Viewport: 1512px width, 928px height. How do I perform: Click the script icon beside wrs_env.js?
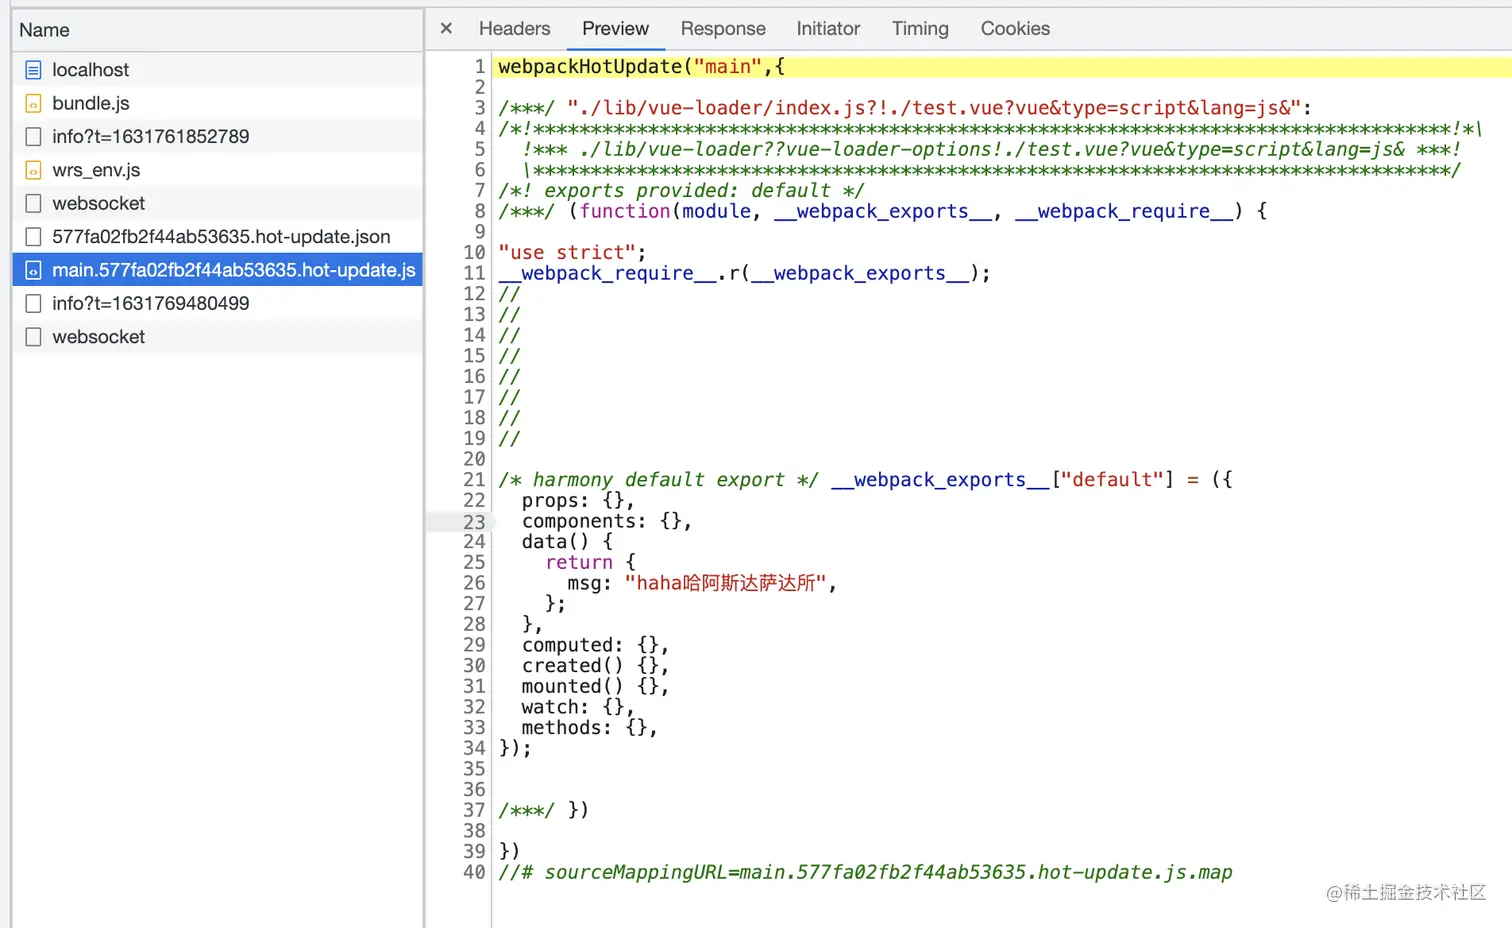[33, 170]
